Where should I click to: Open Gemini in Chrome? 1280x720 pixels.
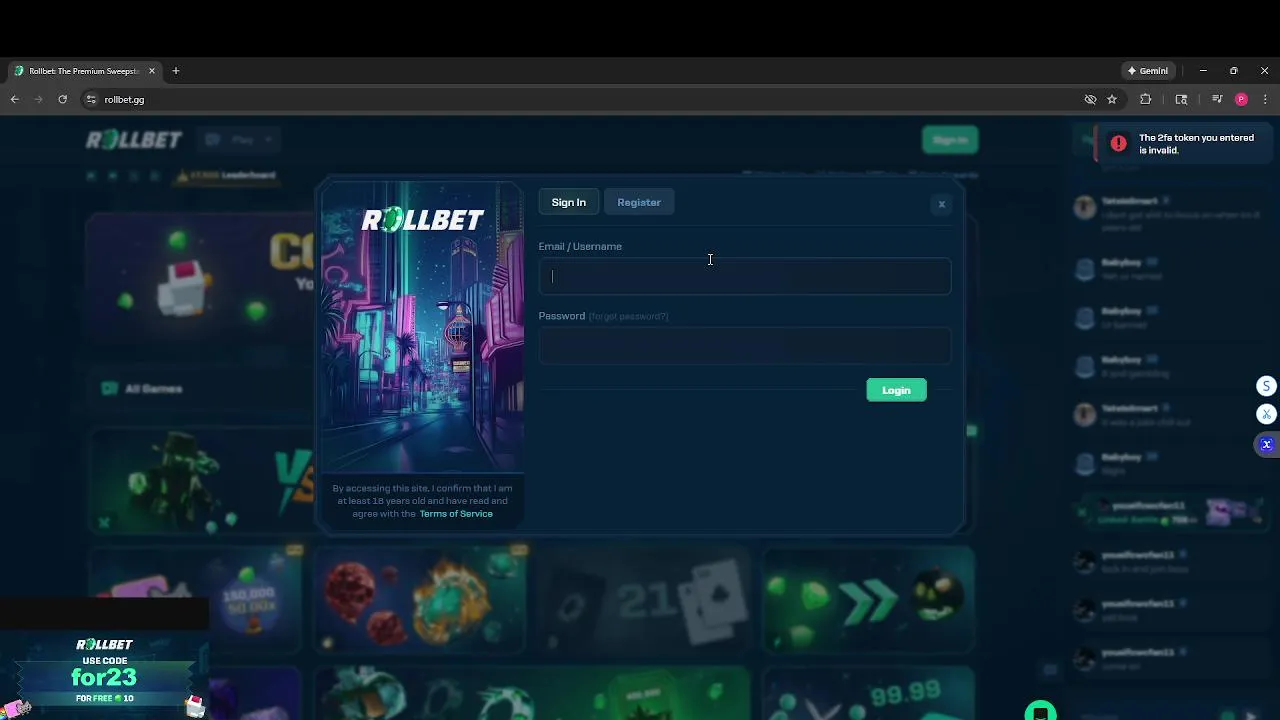click(1148, 71)
